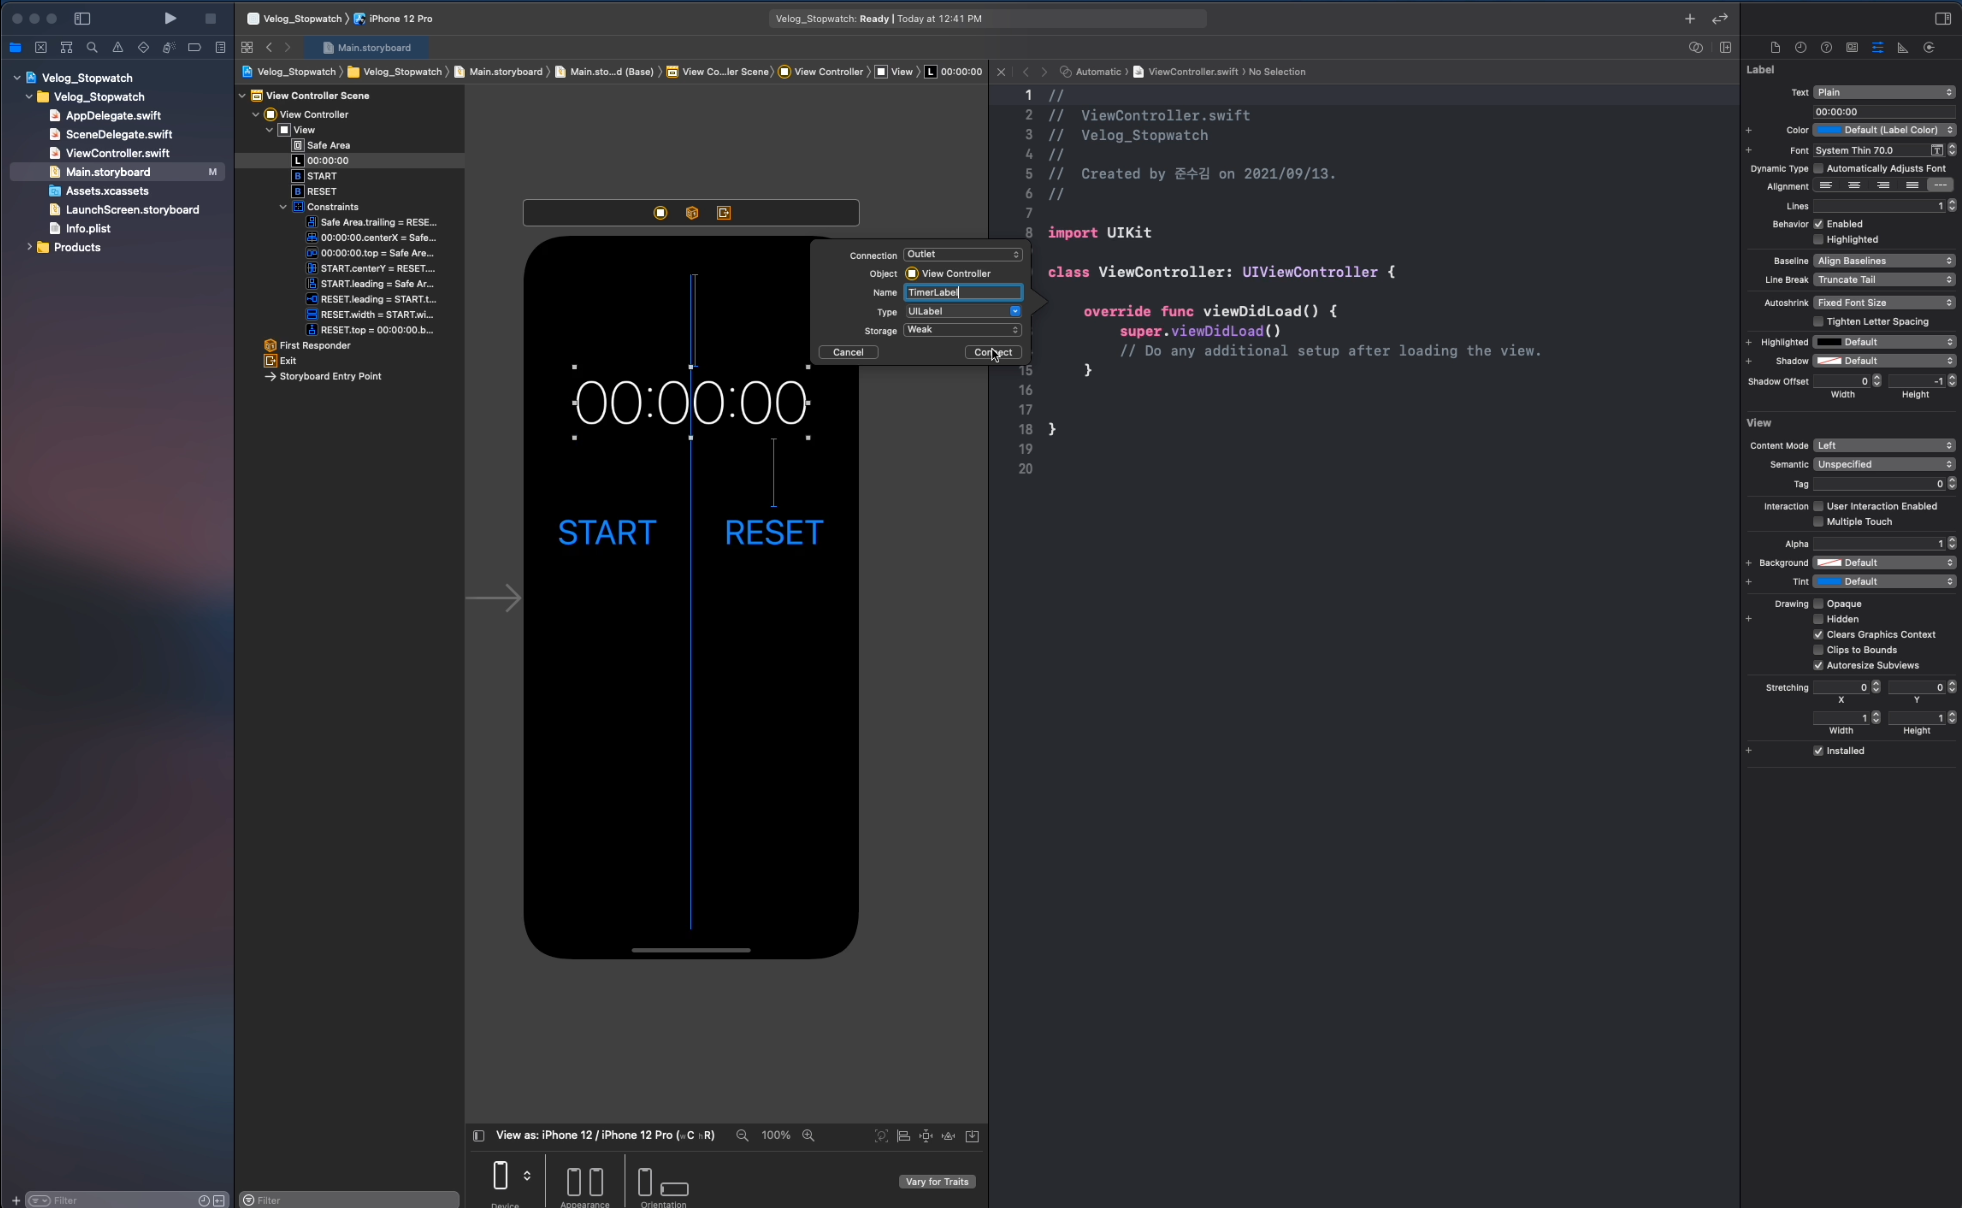Open the Line Break Truncate Tail dropdown
This screenshot has width=1962, height=1208.
[1884, 280]
